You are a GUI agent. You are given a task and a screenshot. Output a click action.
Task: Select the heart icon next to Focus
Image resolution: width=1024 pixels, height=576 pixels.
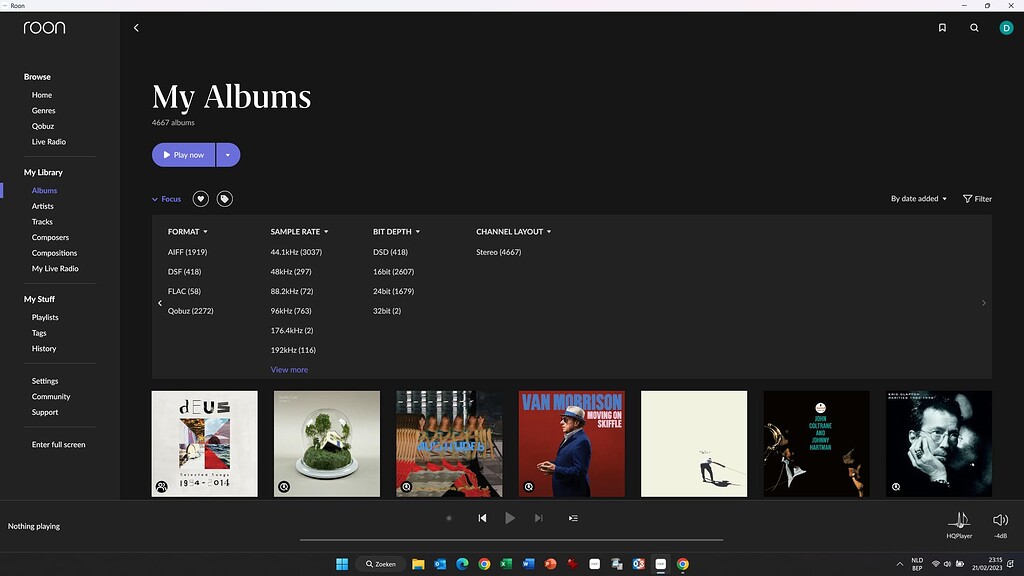coord(200,198)
